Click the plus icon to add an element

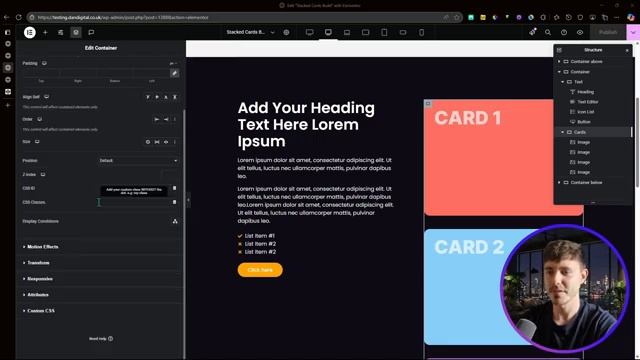click(x=45, y=32)
